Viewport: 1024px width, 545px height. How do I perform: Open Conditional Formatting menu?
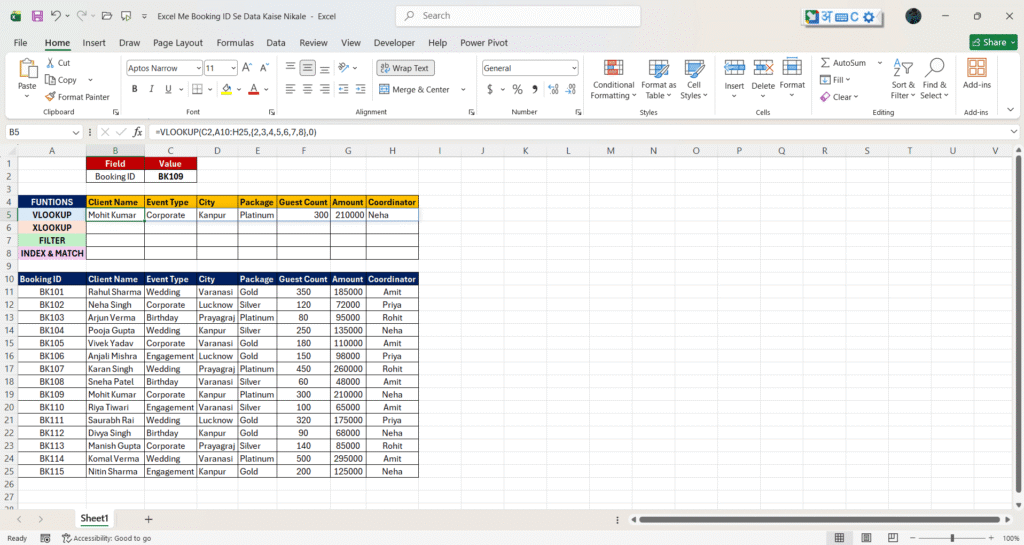tap(613, 80)
